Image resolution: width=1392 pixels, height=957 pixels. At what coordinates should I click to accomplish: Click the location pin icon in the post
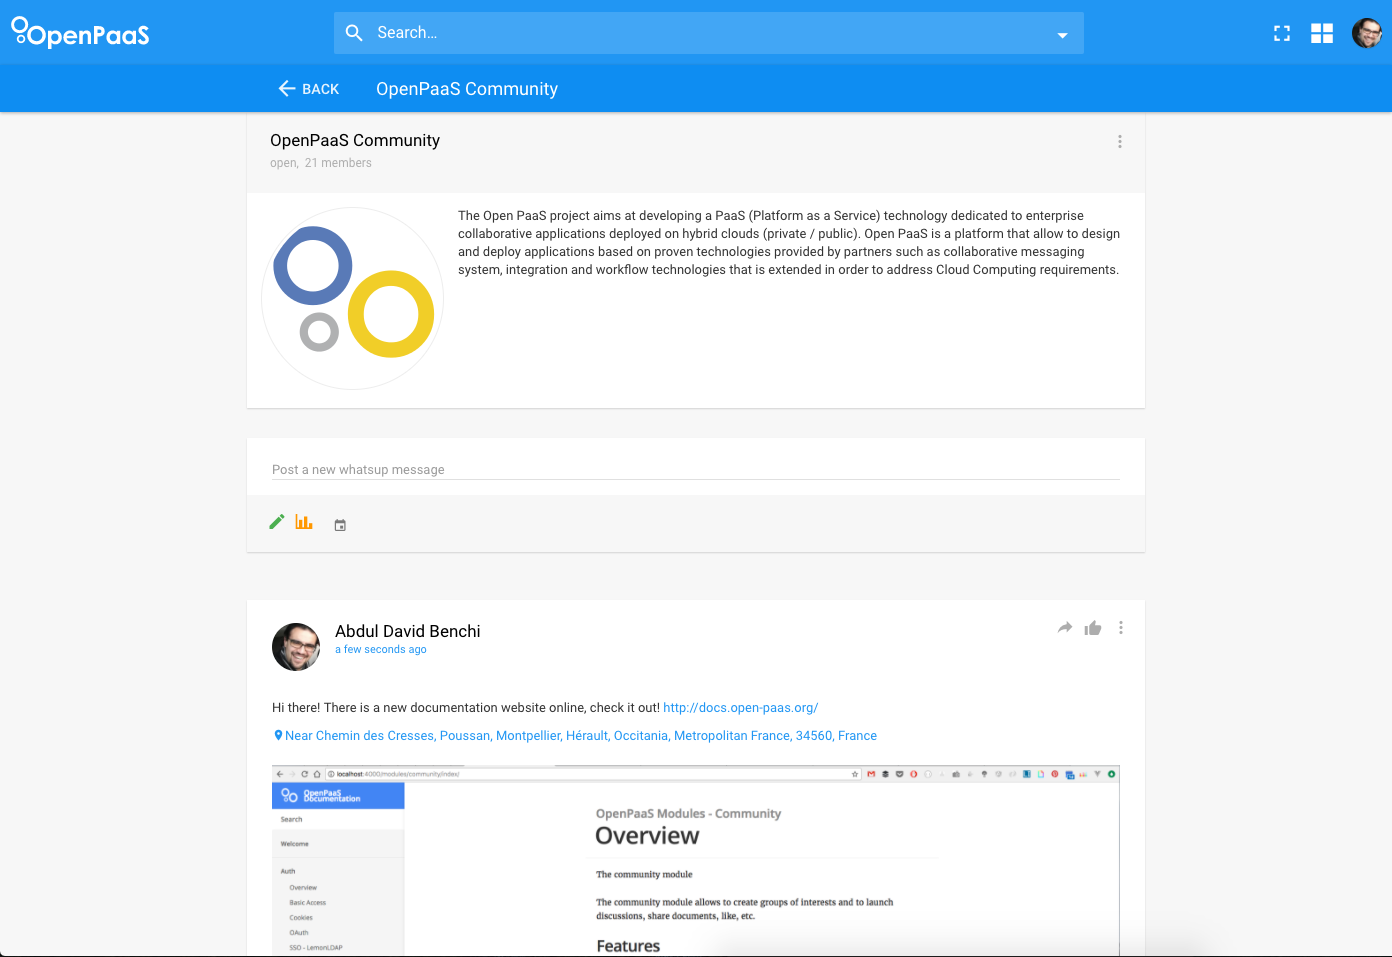pos(278,736)
